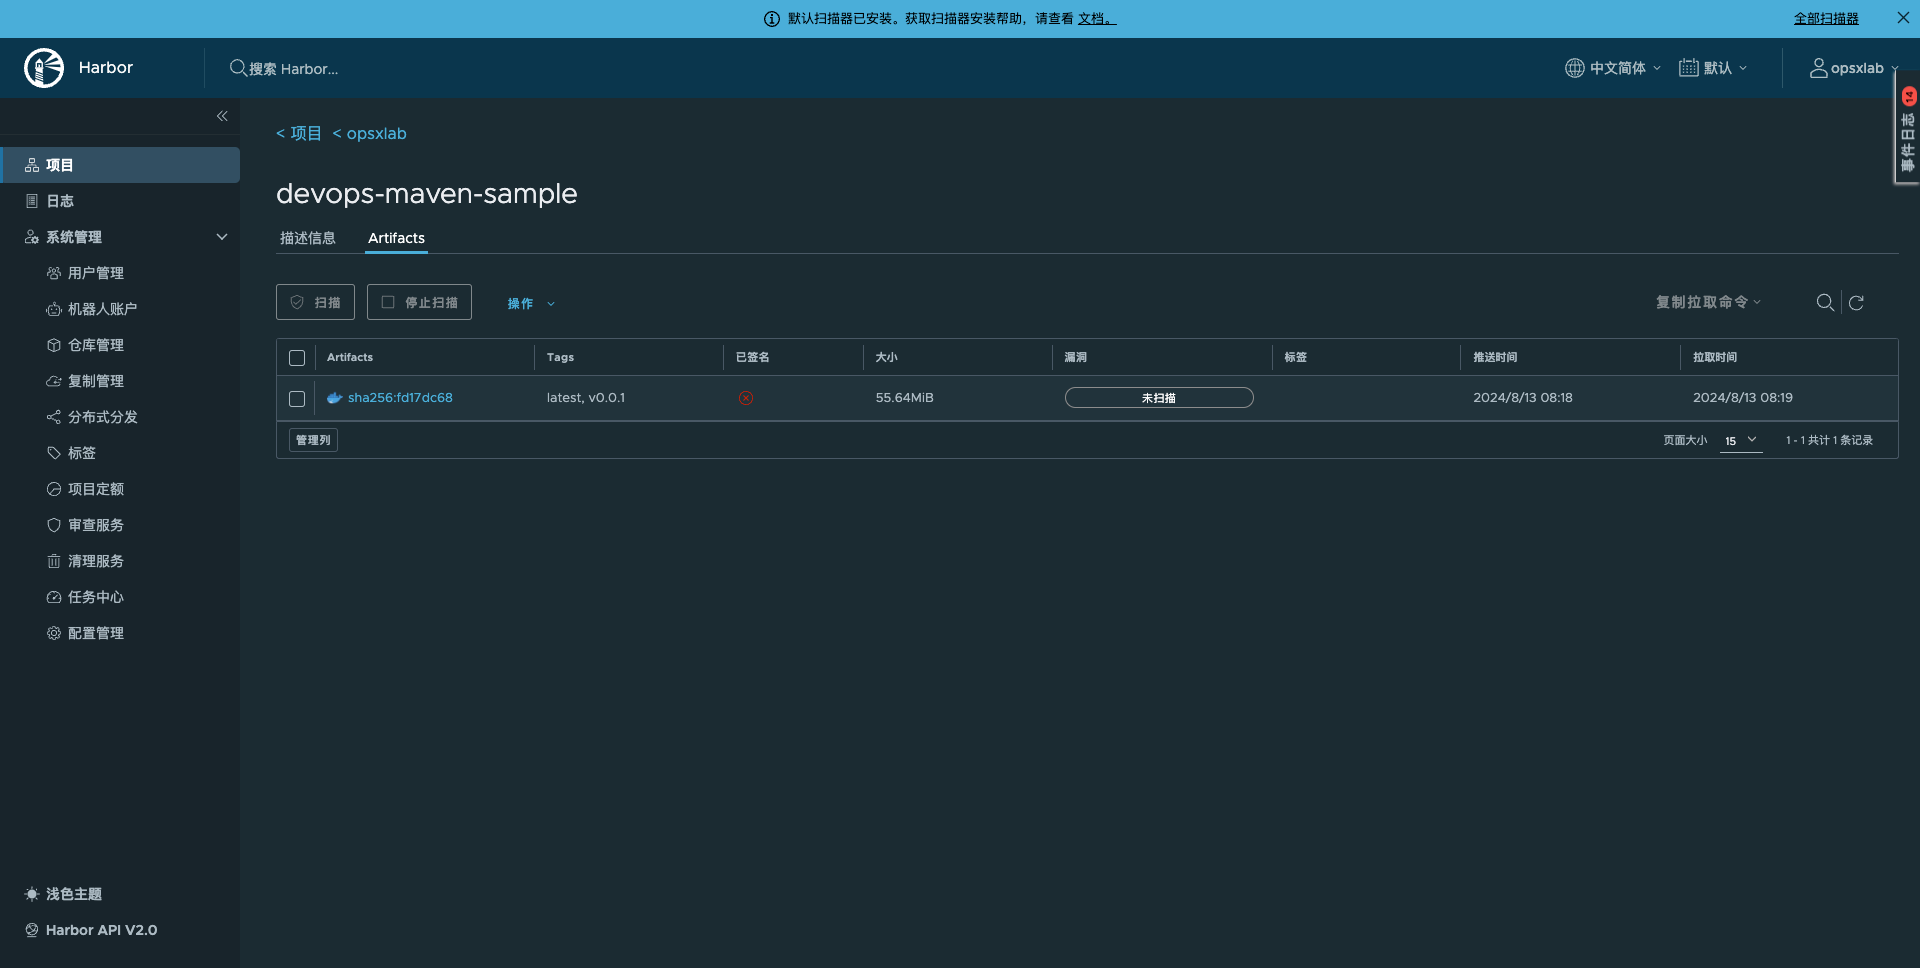This screenshot has height=968, width=1920.
Task: Toggle the select-all header checkbox
Action: click(x=297, y=358)
